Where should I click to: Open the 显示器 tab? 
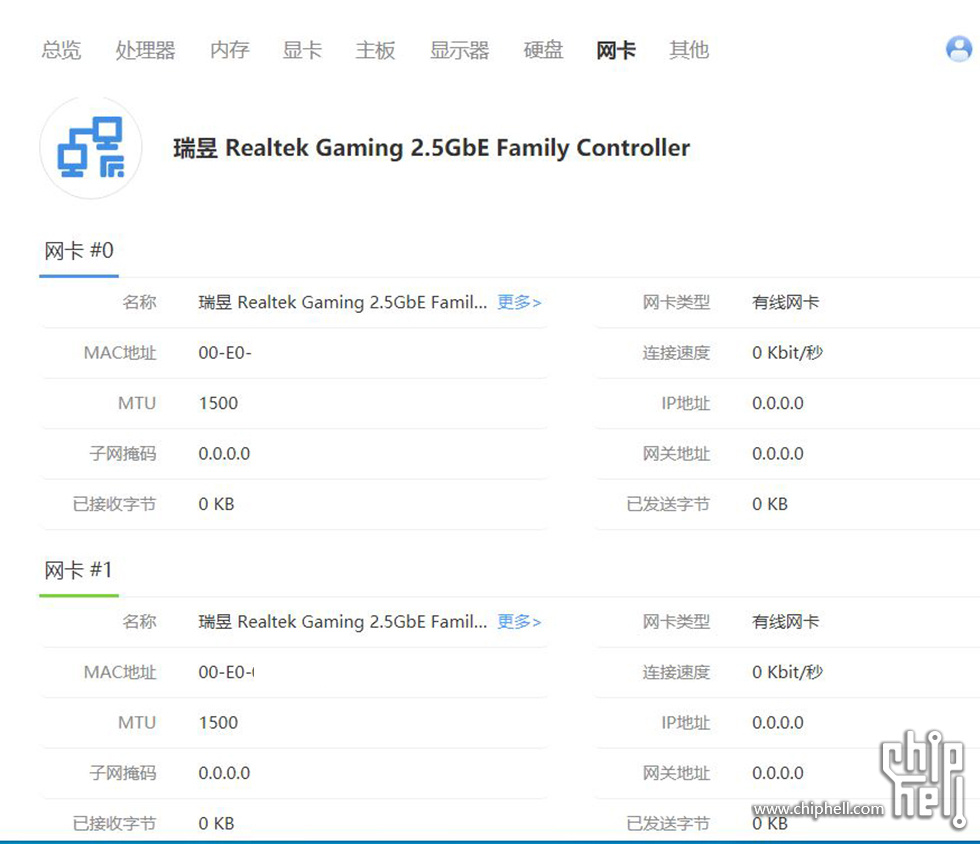(x=459, y=50)
